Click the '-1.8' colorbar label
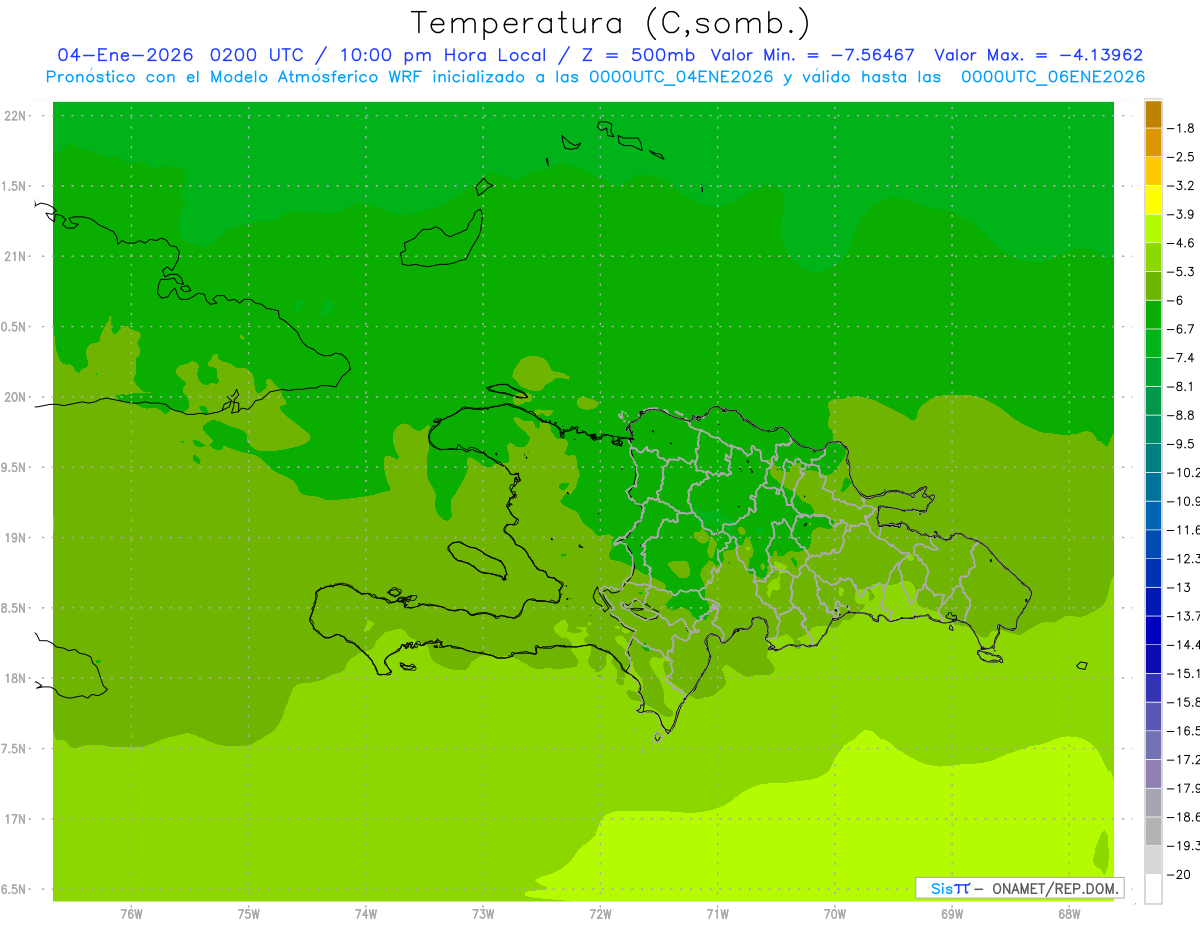Viewport: 1200px width, 927px height. click(x=1181, y=128)
